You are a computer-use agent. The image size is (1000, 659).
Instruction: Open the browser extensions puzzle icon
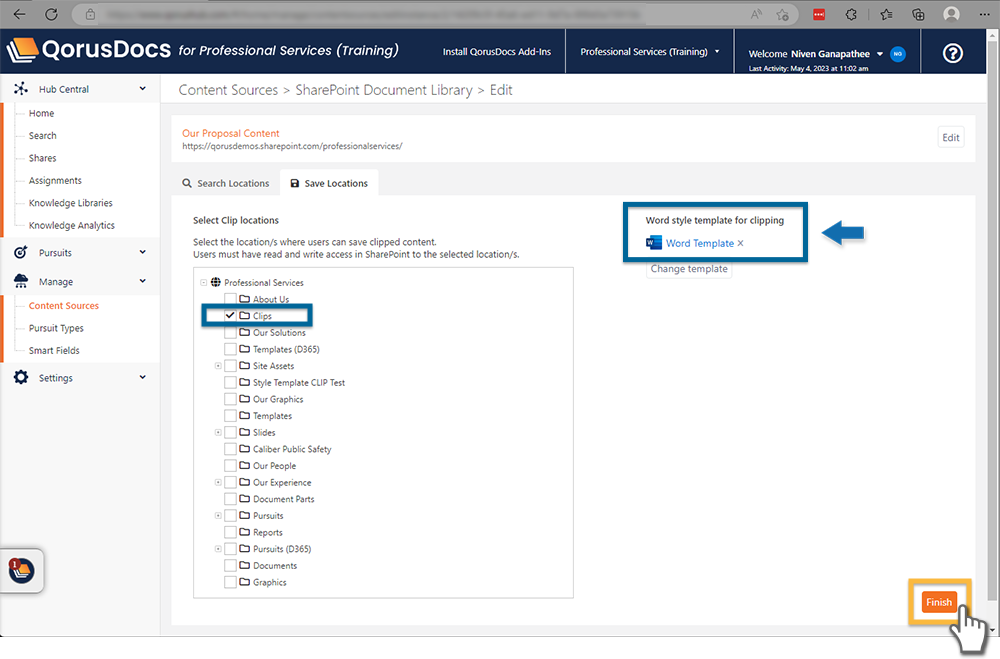point(851,14)
